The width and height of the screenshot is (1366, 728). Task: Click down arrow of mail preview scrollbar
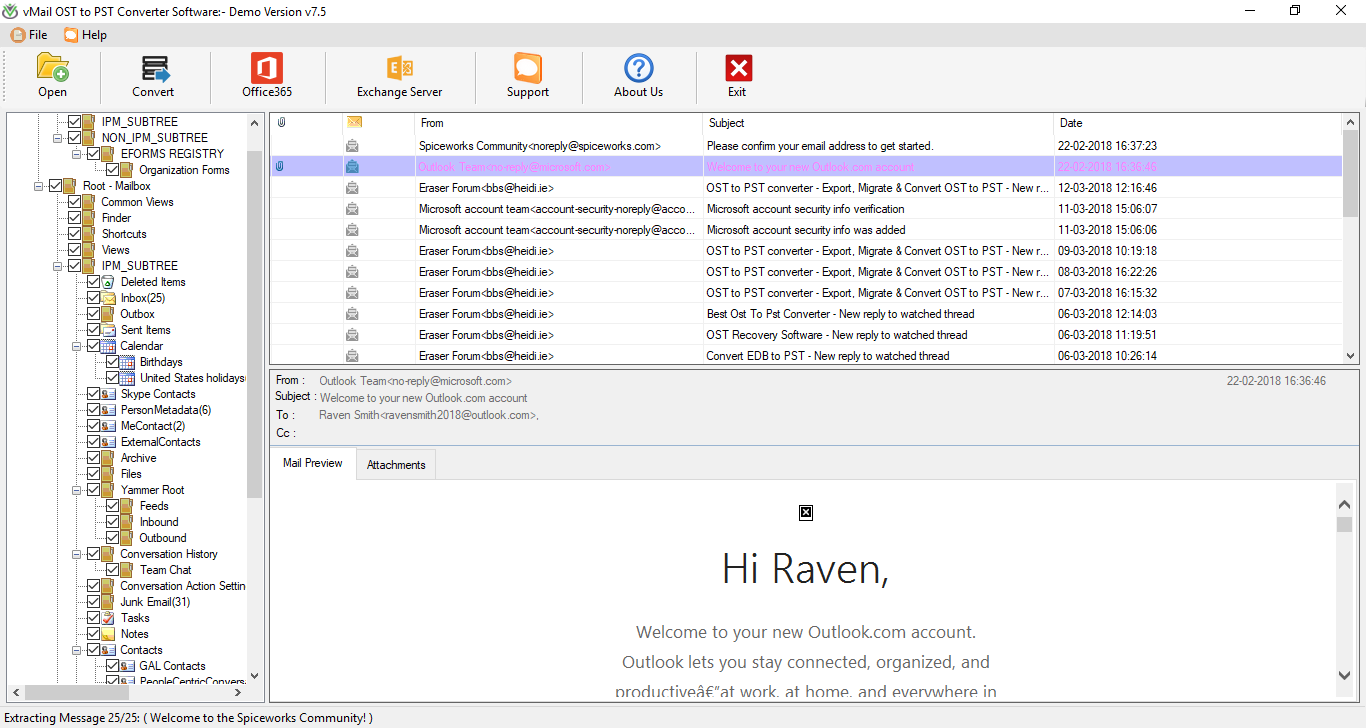(1344, 676)
